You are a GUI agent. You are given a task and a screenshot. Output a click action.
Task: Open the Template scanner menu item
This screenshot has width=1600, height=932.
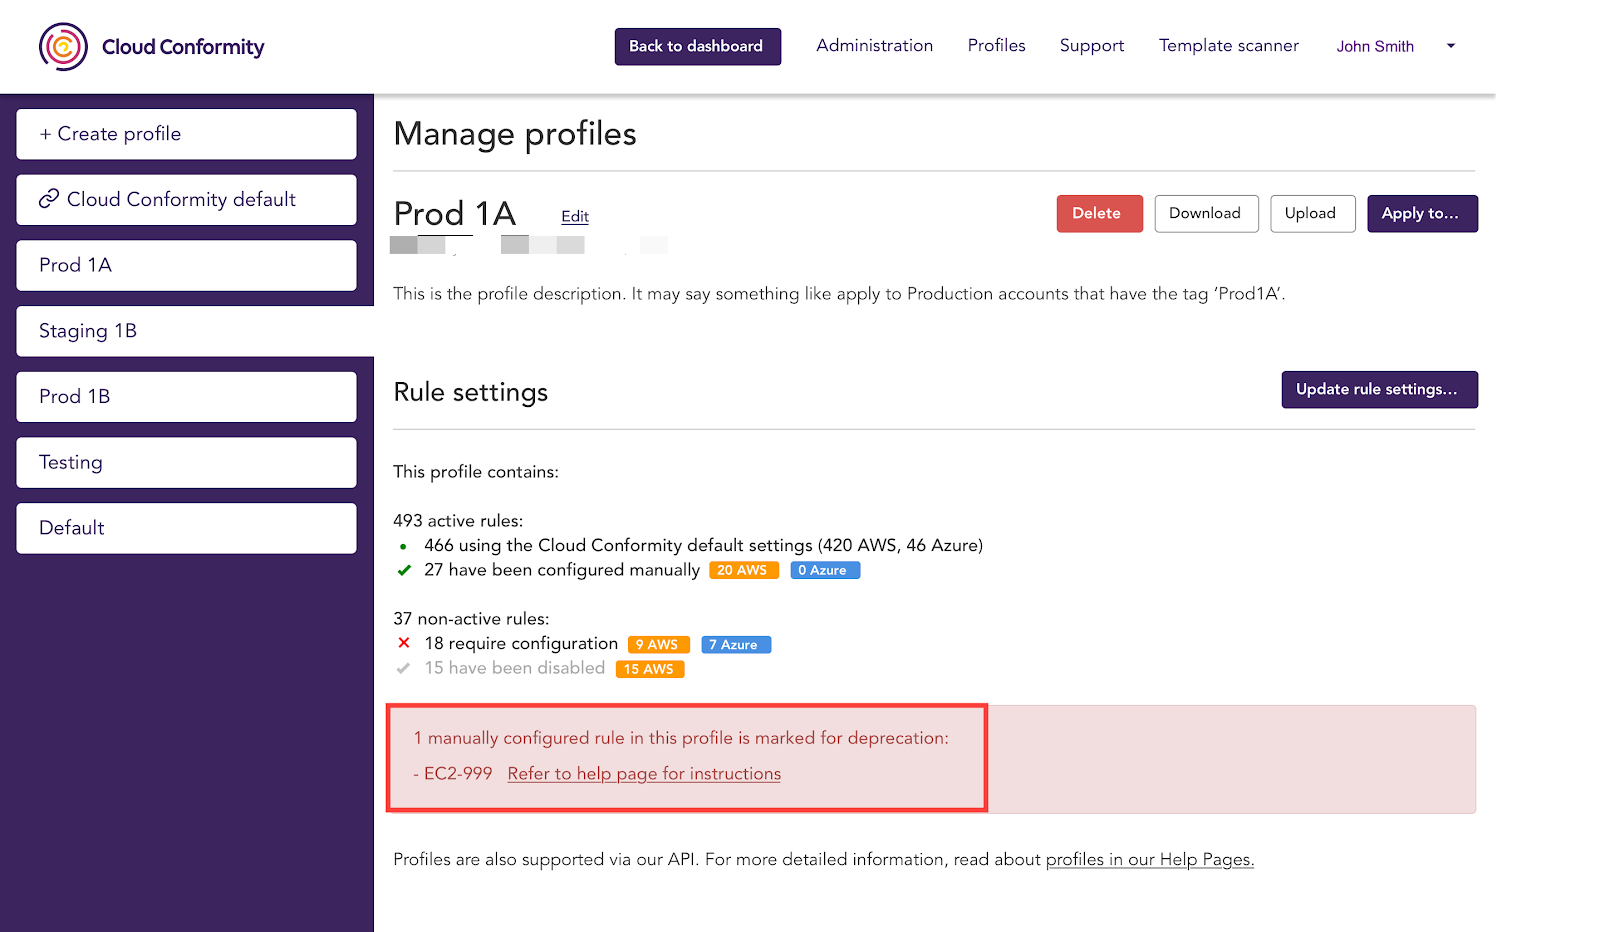pos(1229,46)
